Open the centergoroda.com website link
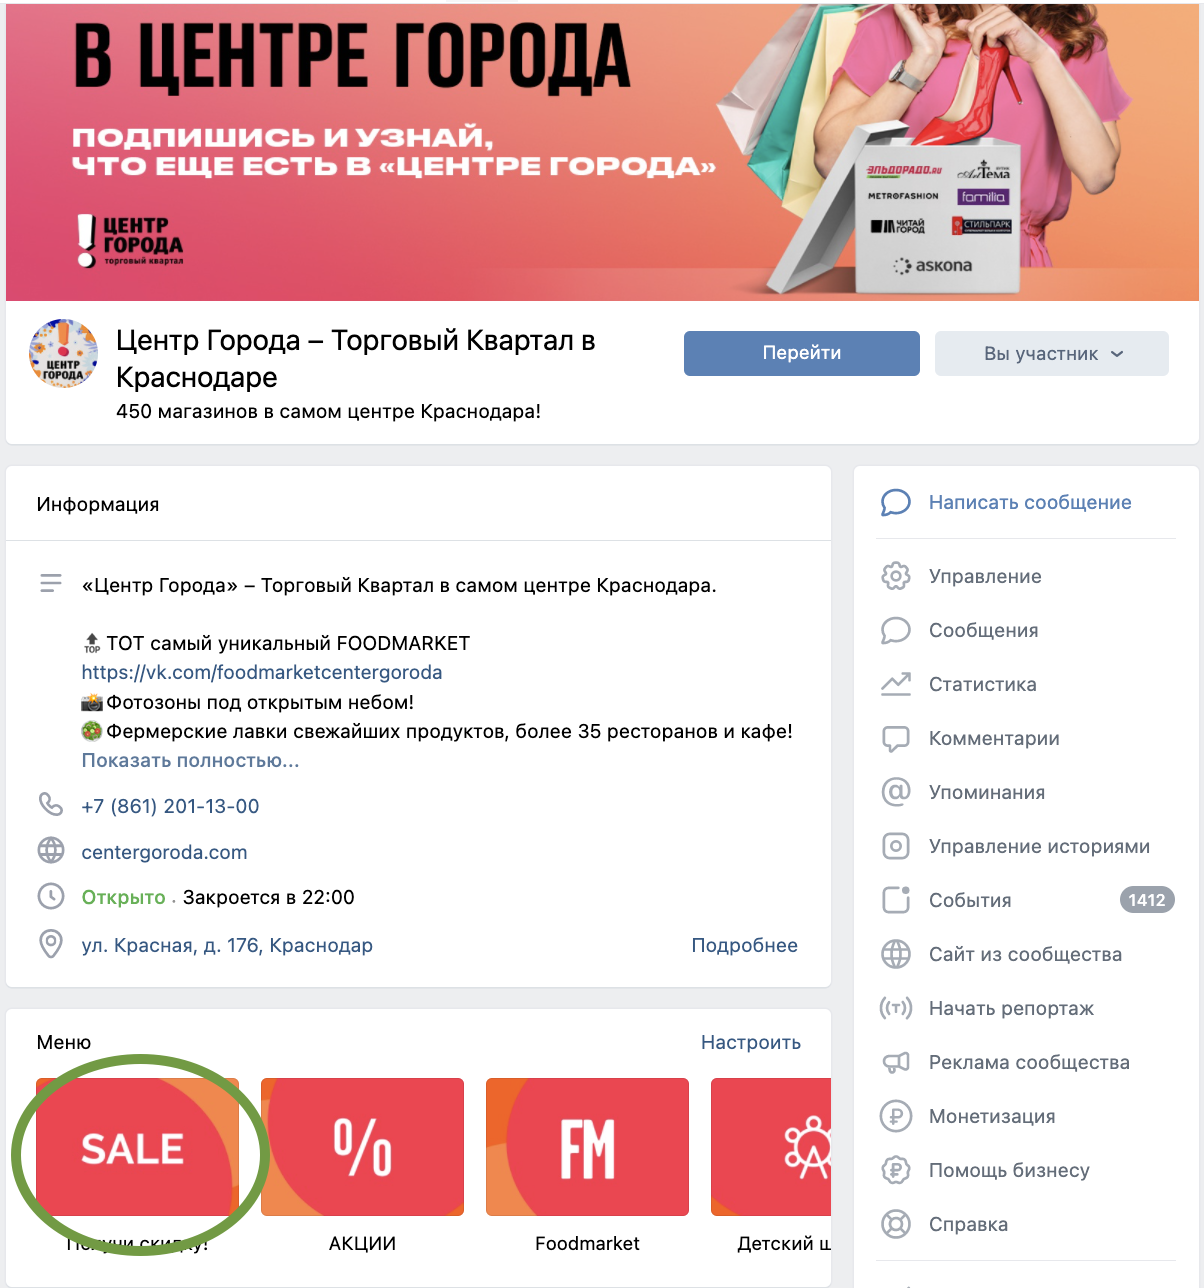The height and width of the screenshot is (1288, 1204). (164, 852)
